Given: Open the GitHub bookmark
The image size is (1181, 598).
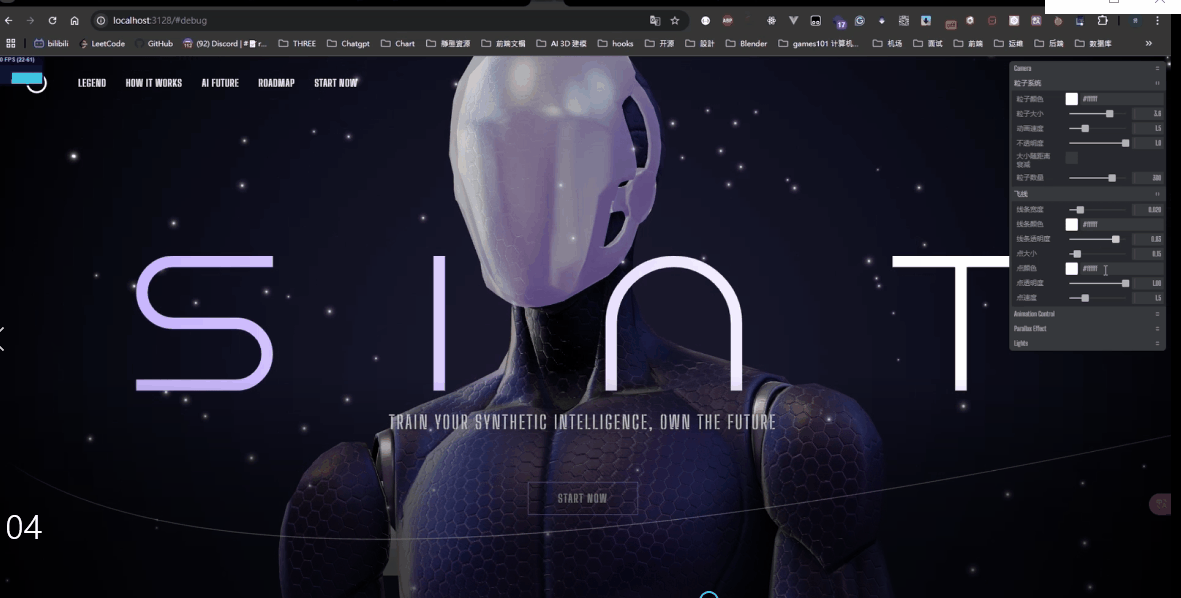Looking at the screenshot, I should [x=154, y=44].
